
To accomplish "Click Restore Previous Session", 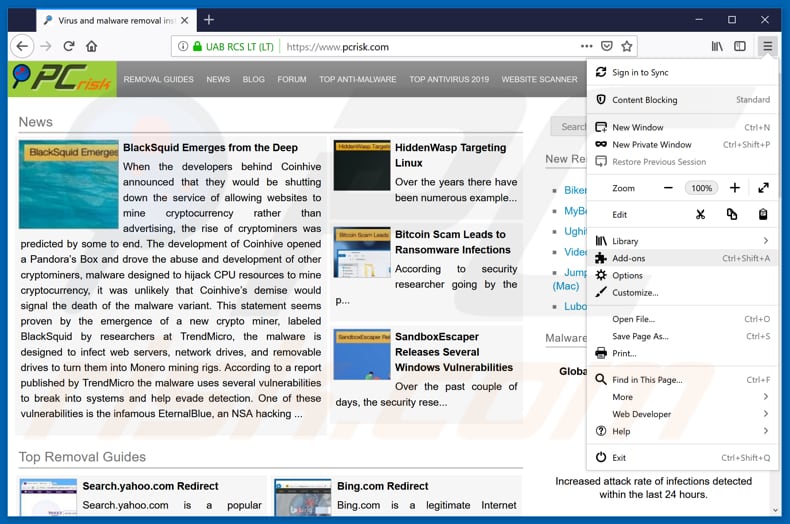I will point(683,162).
